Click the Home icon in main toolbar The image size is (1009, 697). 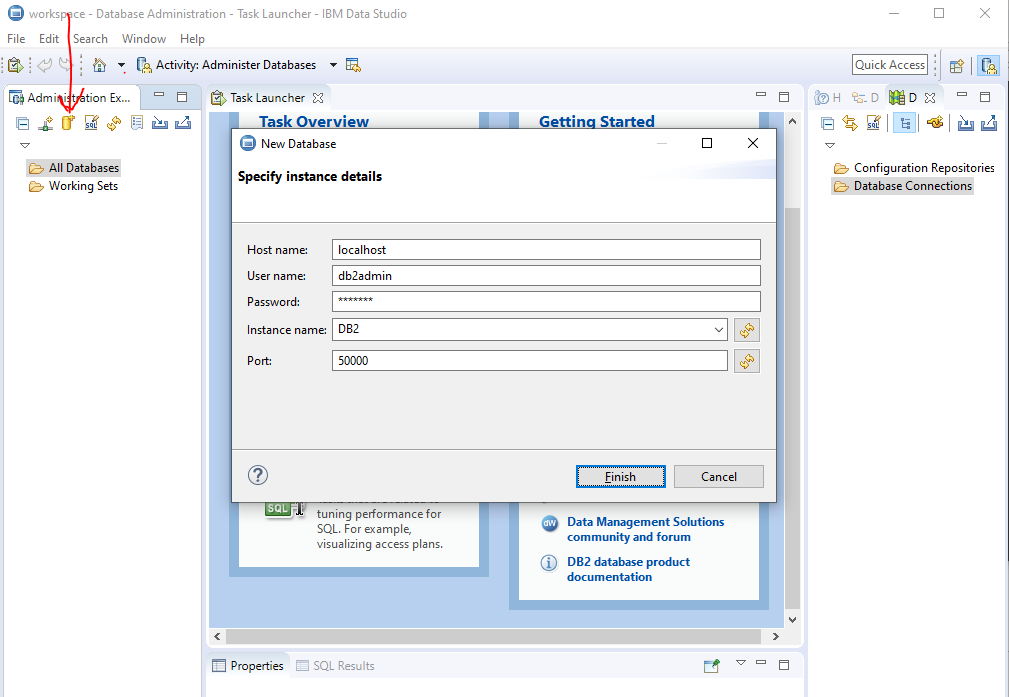[99, 65]
